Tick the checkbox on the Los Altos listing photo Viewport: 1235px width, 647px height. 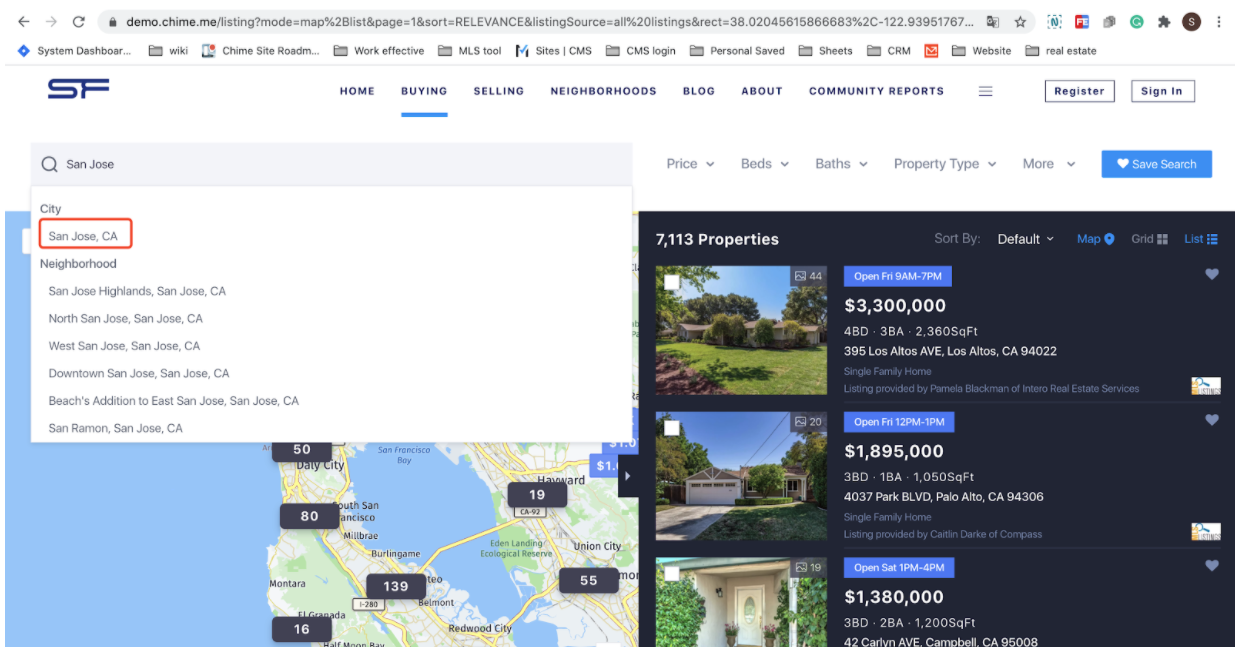[x=672, y=282]
